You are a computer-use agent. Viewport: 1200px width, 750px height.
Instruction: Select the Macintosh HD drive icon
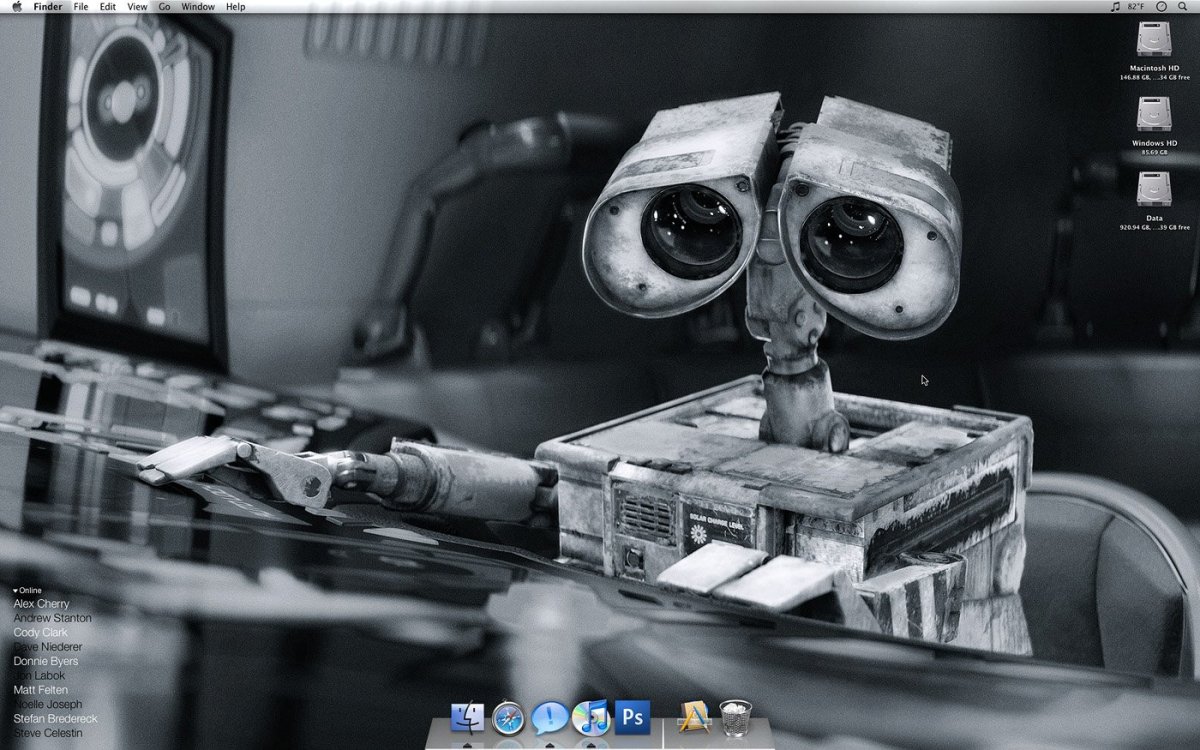click(x=1154, y=40)
